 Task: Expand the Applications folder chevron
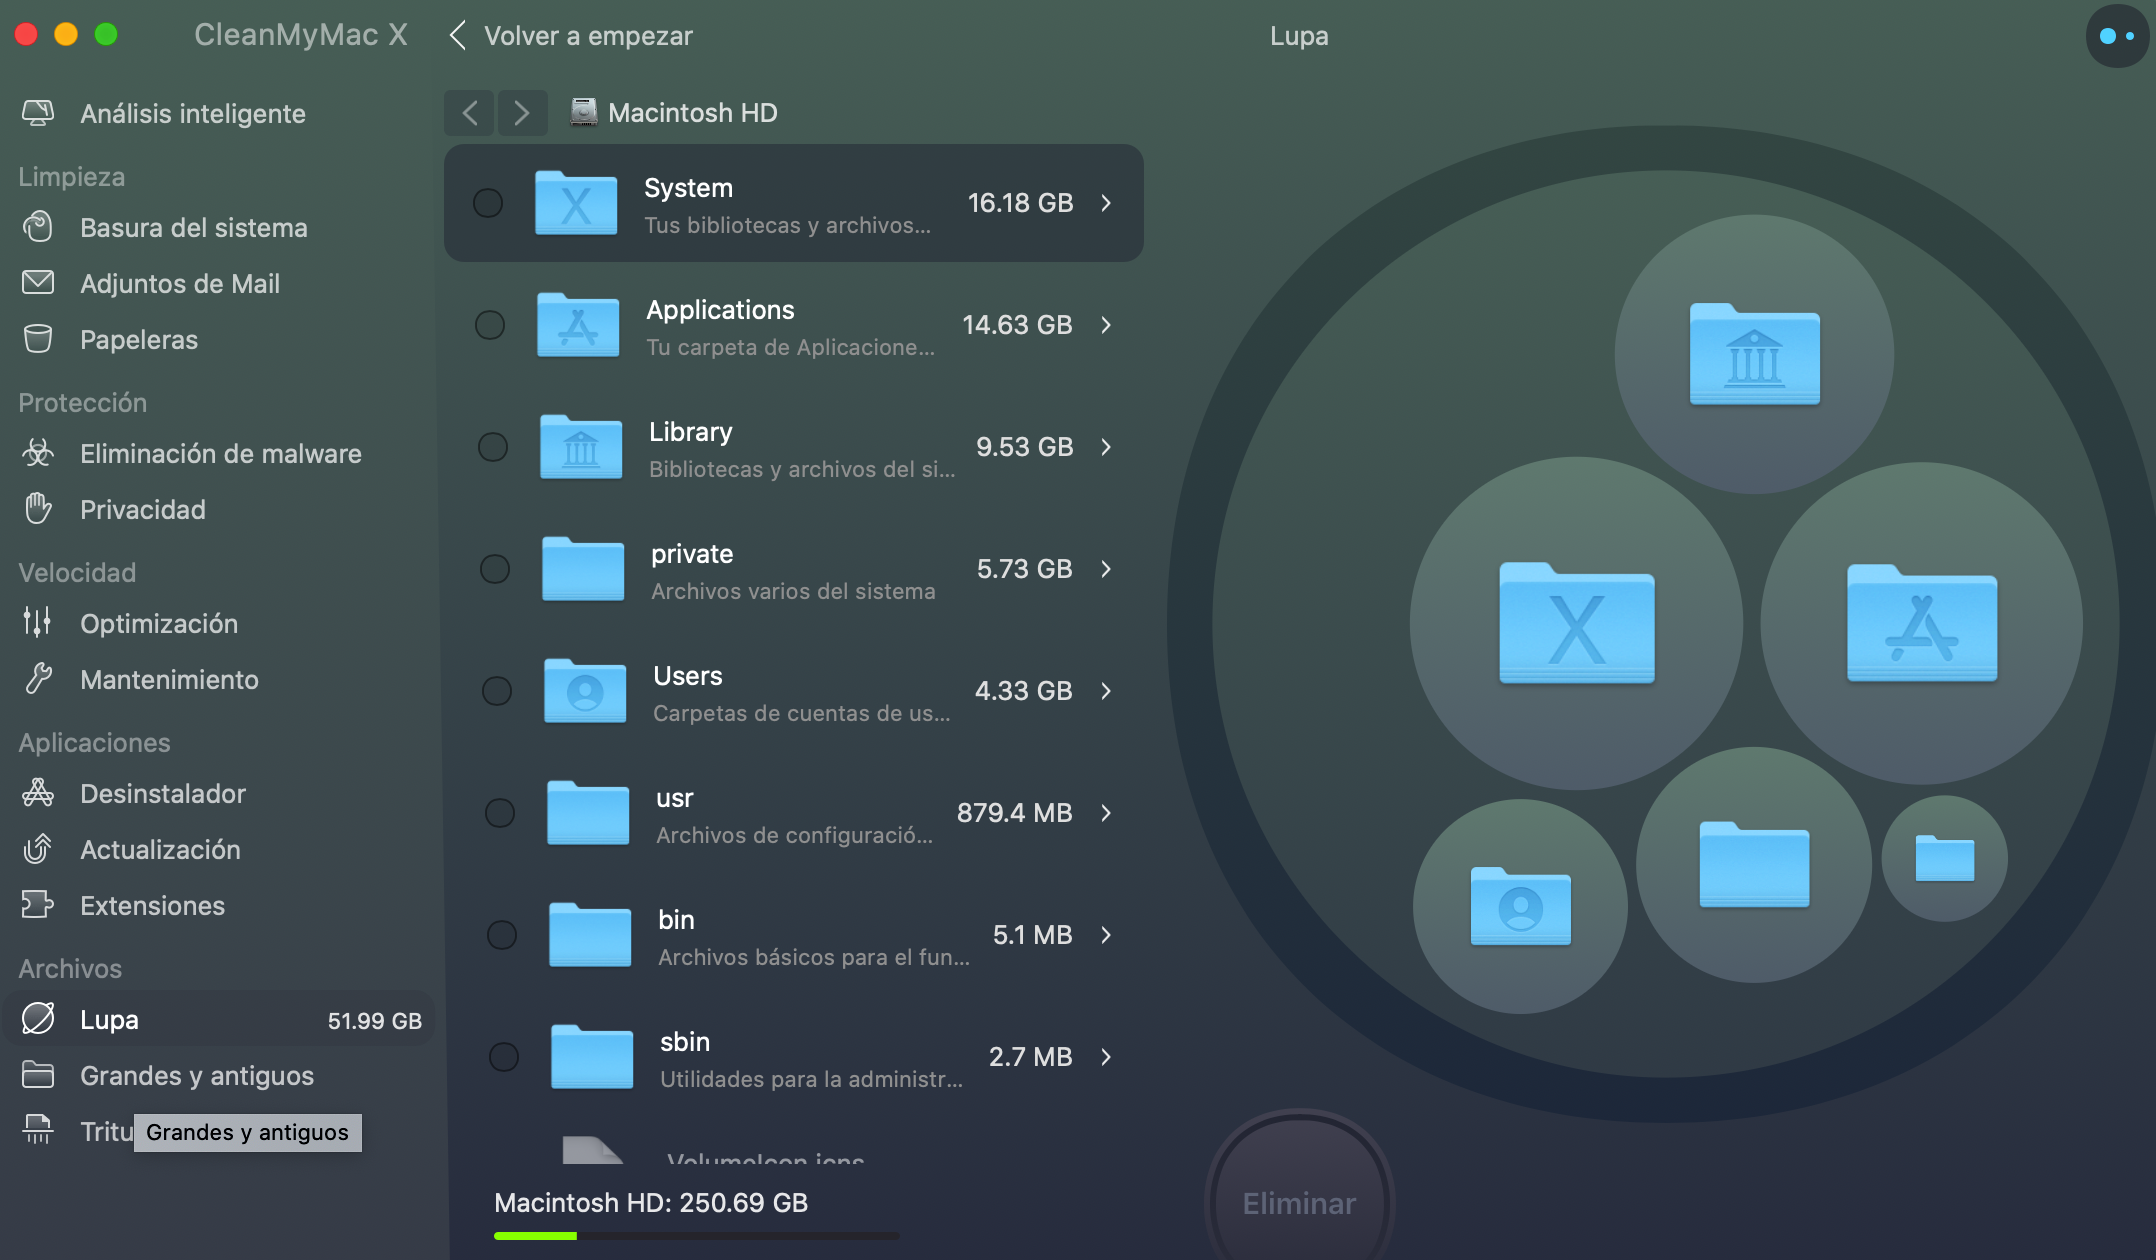[x=1106, y=325]
